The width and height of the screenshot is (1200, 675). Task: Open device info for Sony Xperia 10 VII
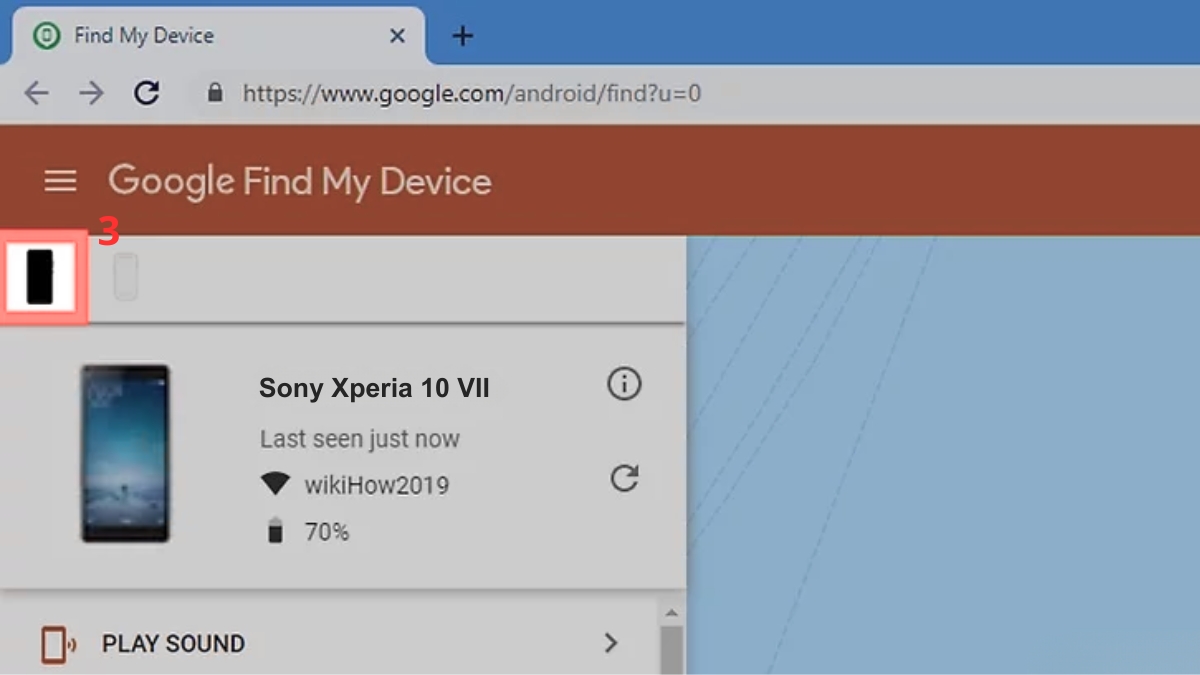(624, 384)
